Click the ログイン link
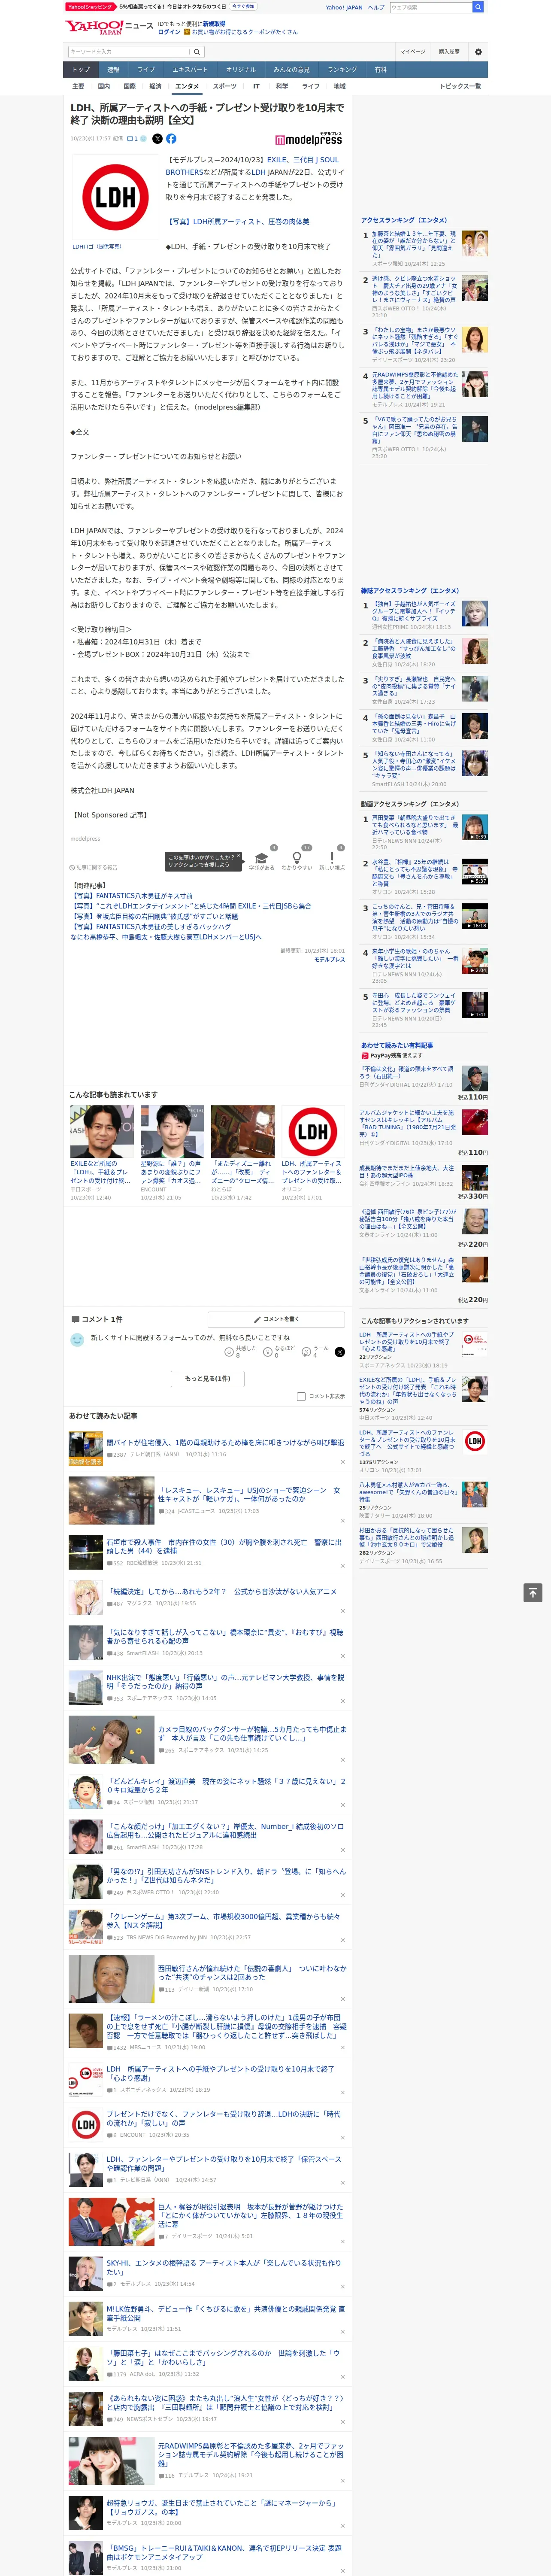The image size is (551, 2576). [169, 32]
